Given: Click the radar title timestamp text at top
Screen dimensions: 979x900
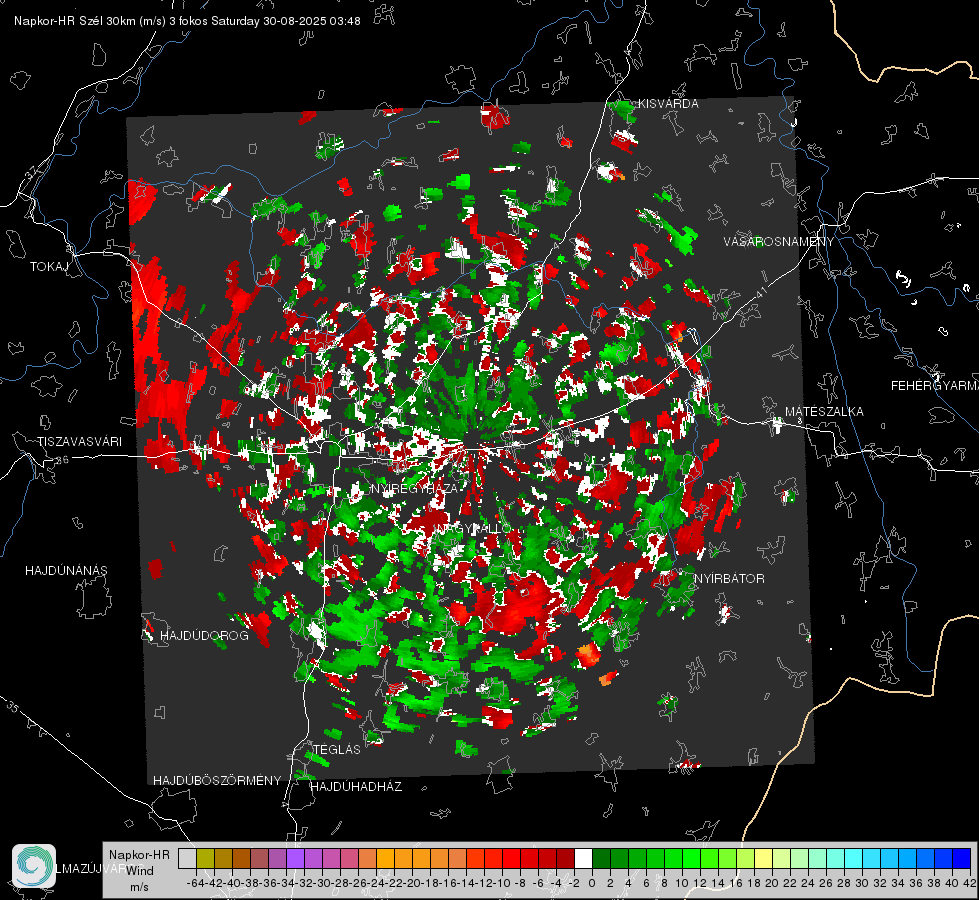Looking at the screenshot, I should 187,21.
